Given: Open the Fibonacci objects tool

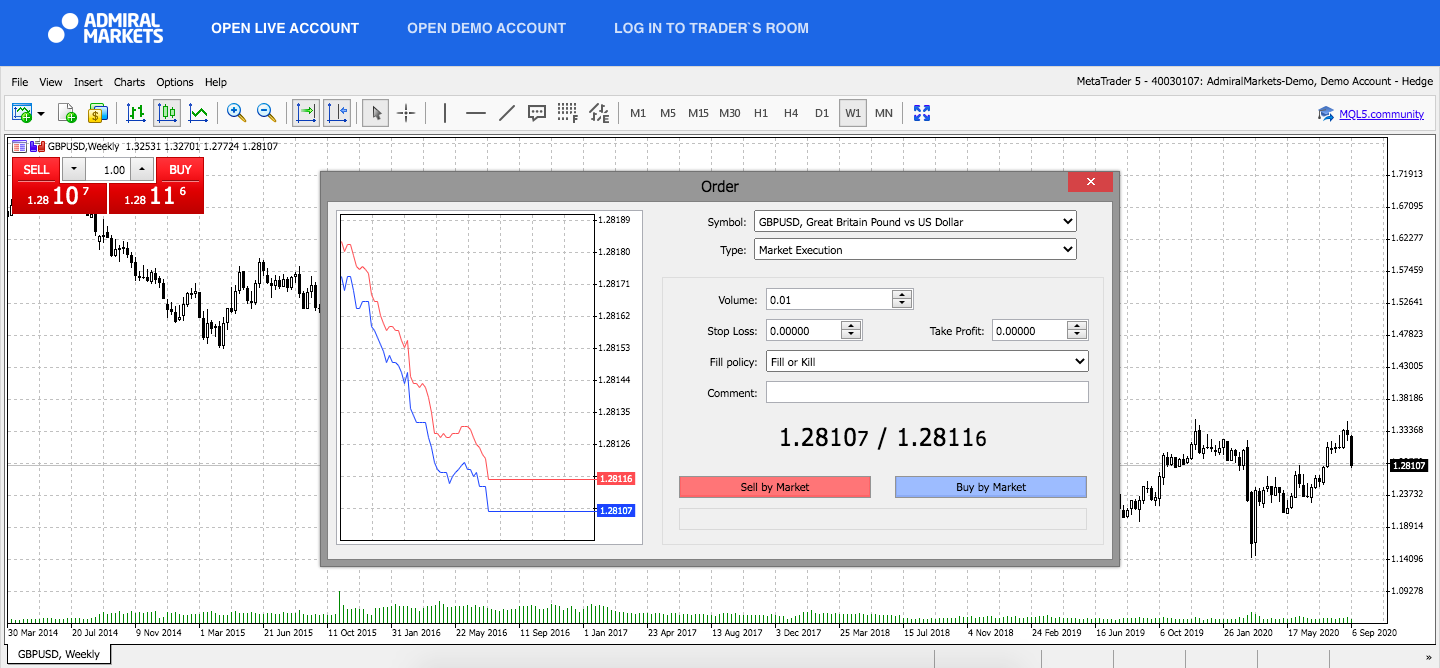Looking at the screenshot, I should point(568,113).
